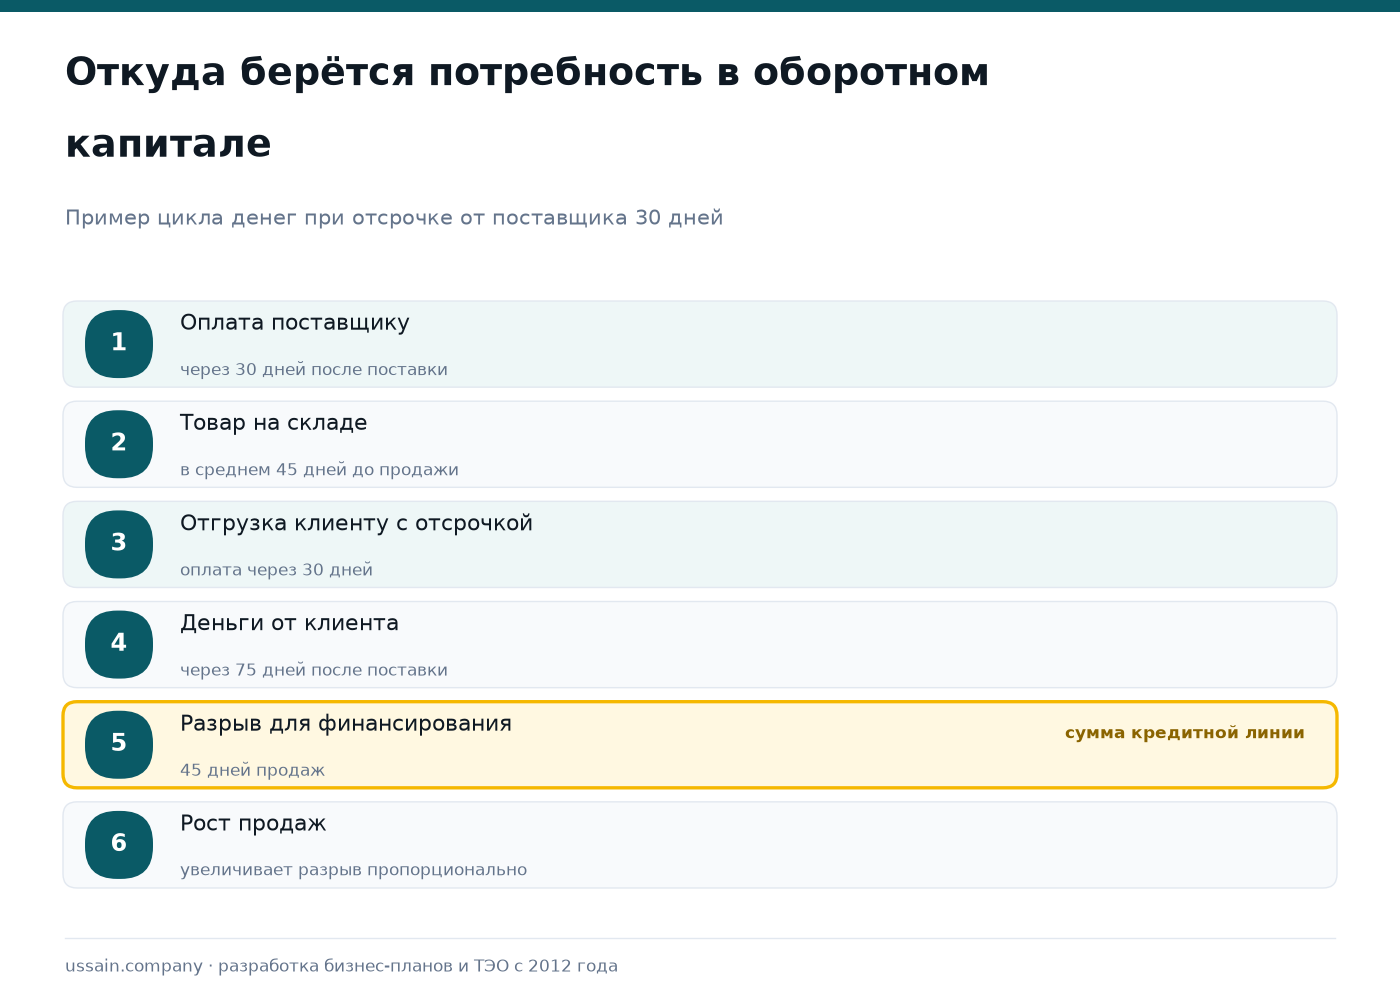
Task: Click the heading 'Товар на складе'
Action: [274, 423]
